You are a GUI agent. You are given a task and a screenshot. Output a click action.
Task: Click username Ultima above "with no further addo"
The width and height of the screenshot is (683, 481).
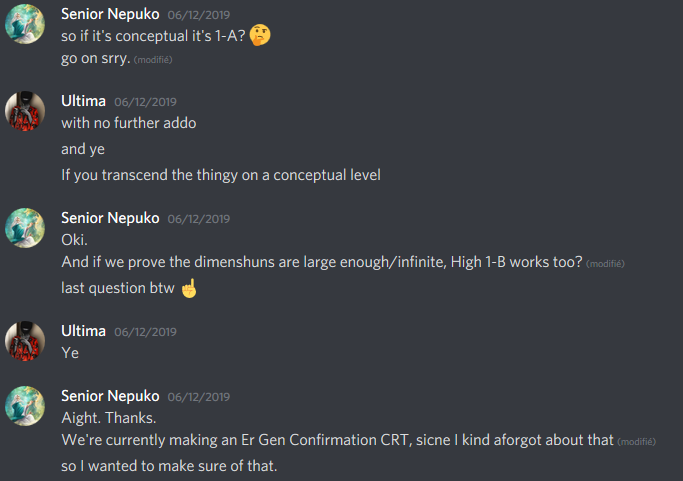coord(83,101)
